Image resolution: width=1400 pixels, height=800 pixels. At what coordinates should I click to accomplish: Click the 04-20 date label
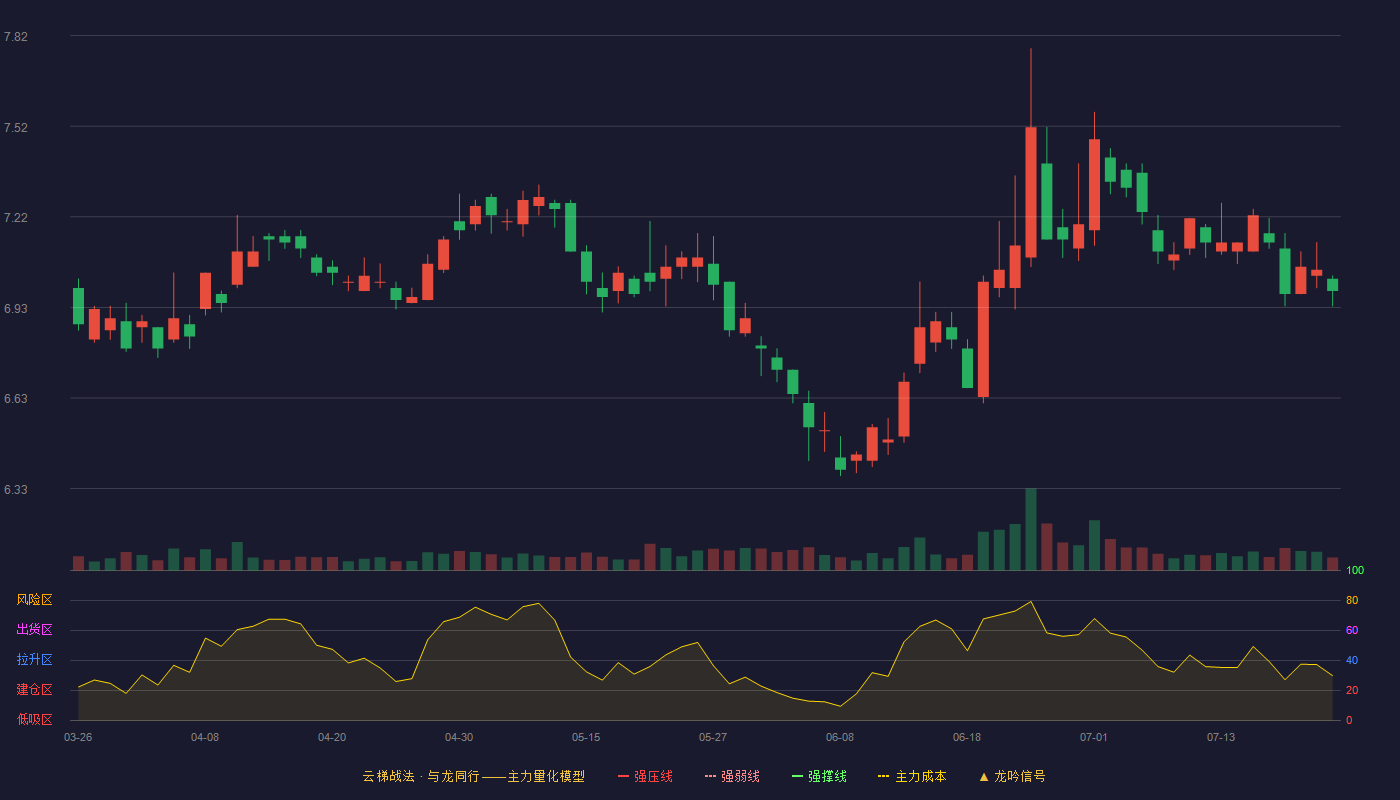point(332,737)
